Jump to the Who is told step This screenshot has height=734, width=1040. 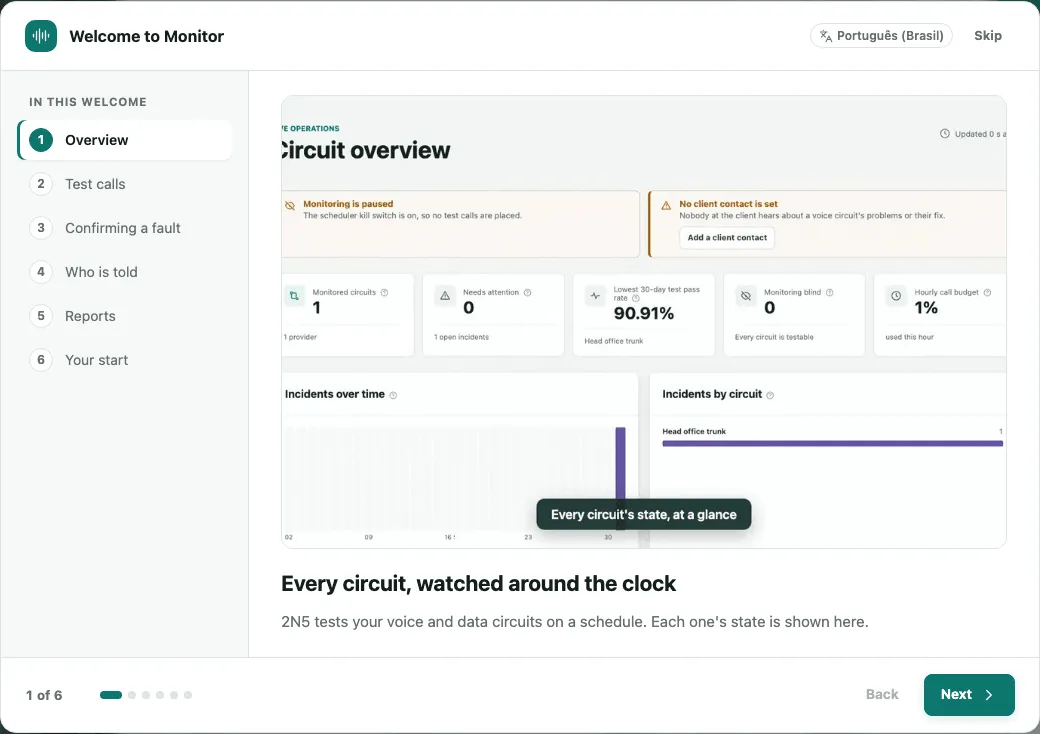pos(125,272)
